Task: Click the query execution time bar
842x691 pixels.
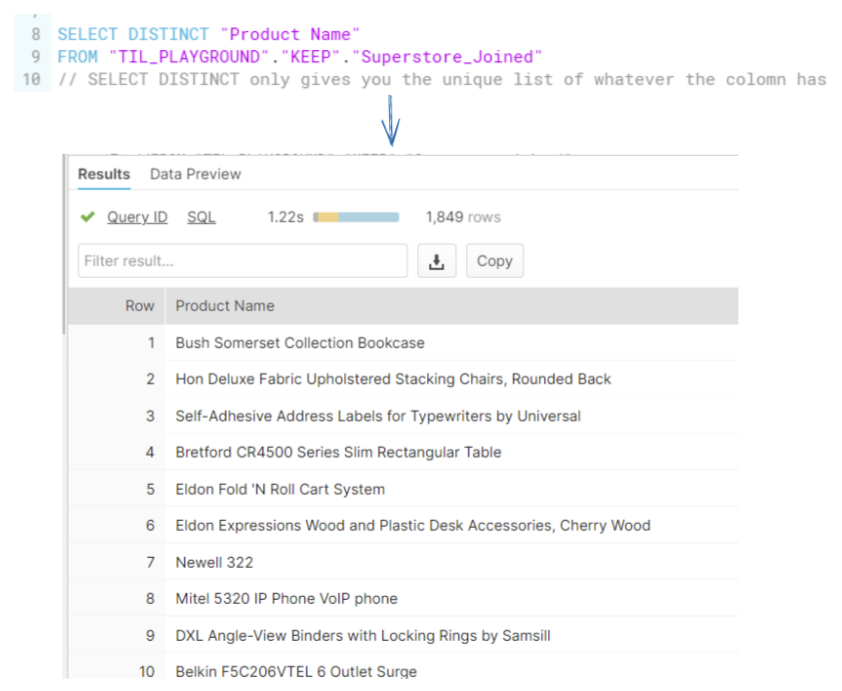Action: click(356, 217)
